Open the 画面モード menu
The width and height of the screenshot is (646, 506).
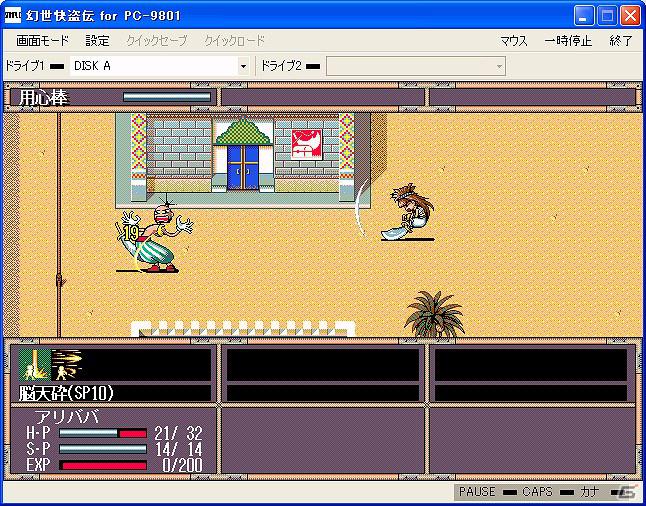[x=42, y=41]
